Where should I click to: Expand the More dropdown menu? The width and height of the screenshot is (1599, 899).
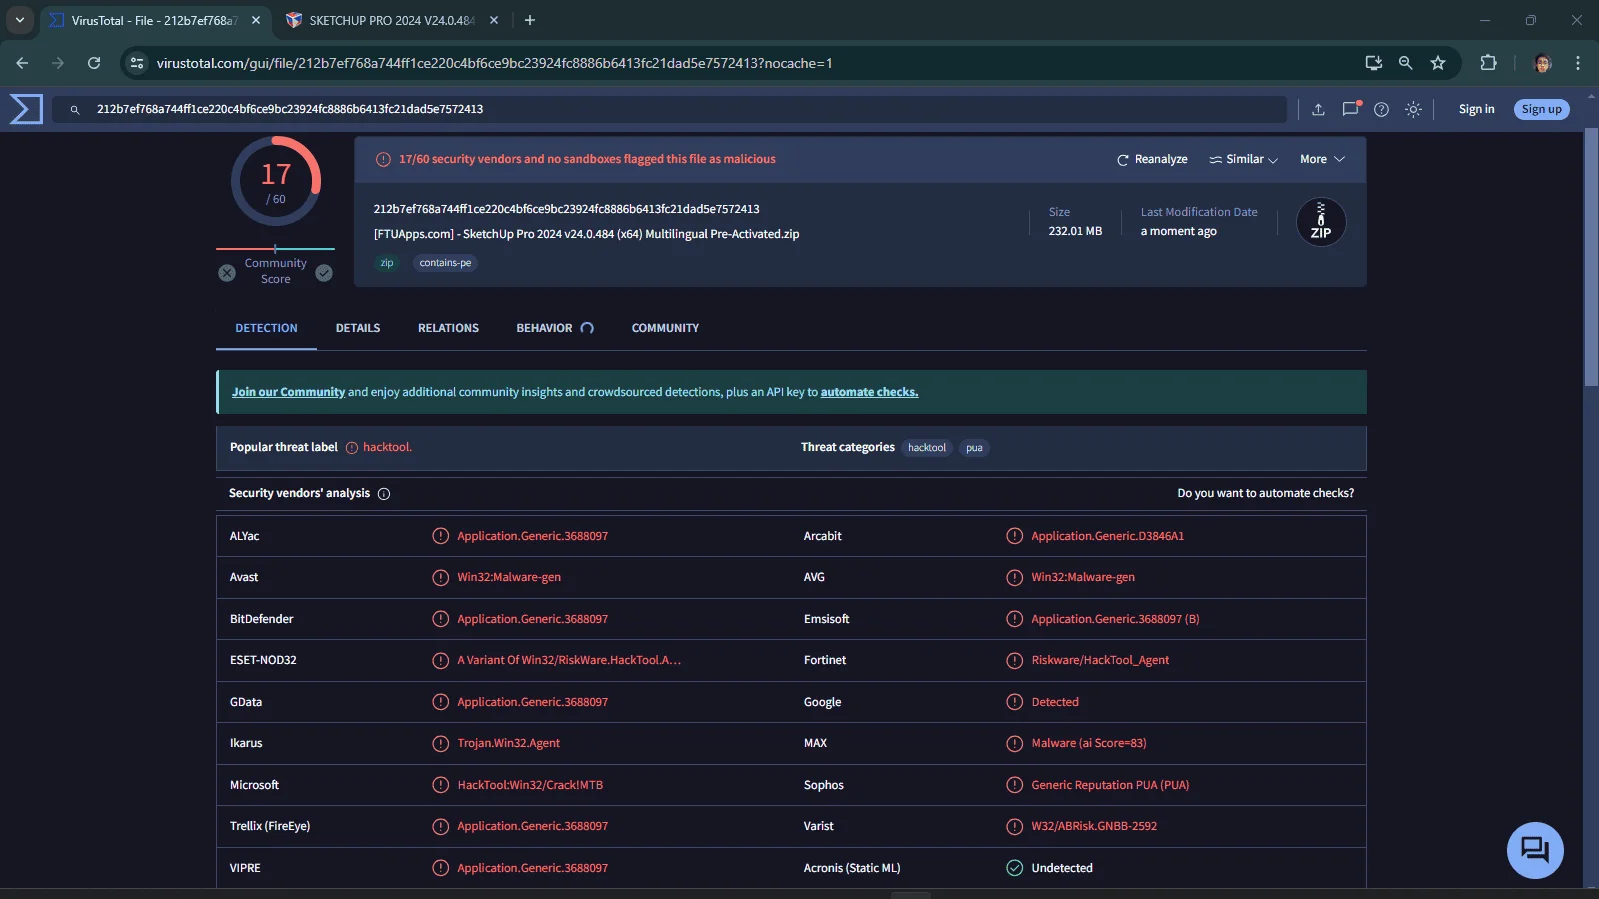1322,160
